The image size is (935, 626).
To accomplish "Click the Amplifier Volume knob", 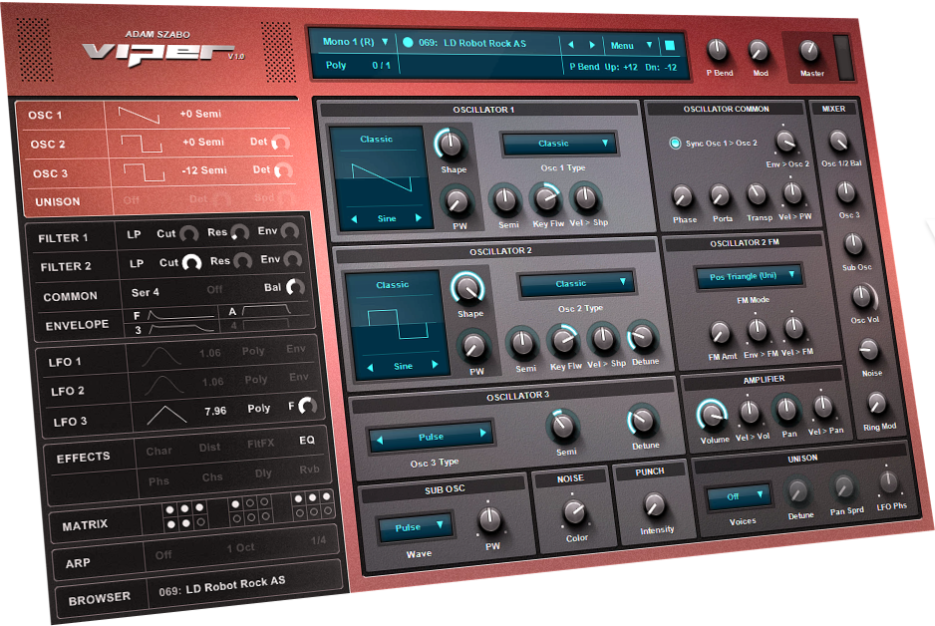I will [x=712, y=415].
